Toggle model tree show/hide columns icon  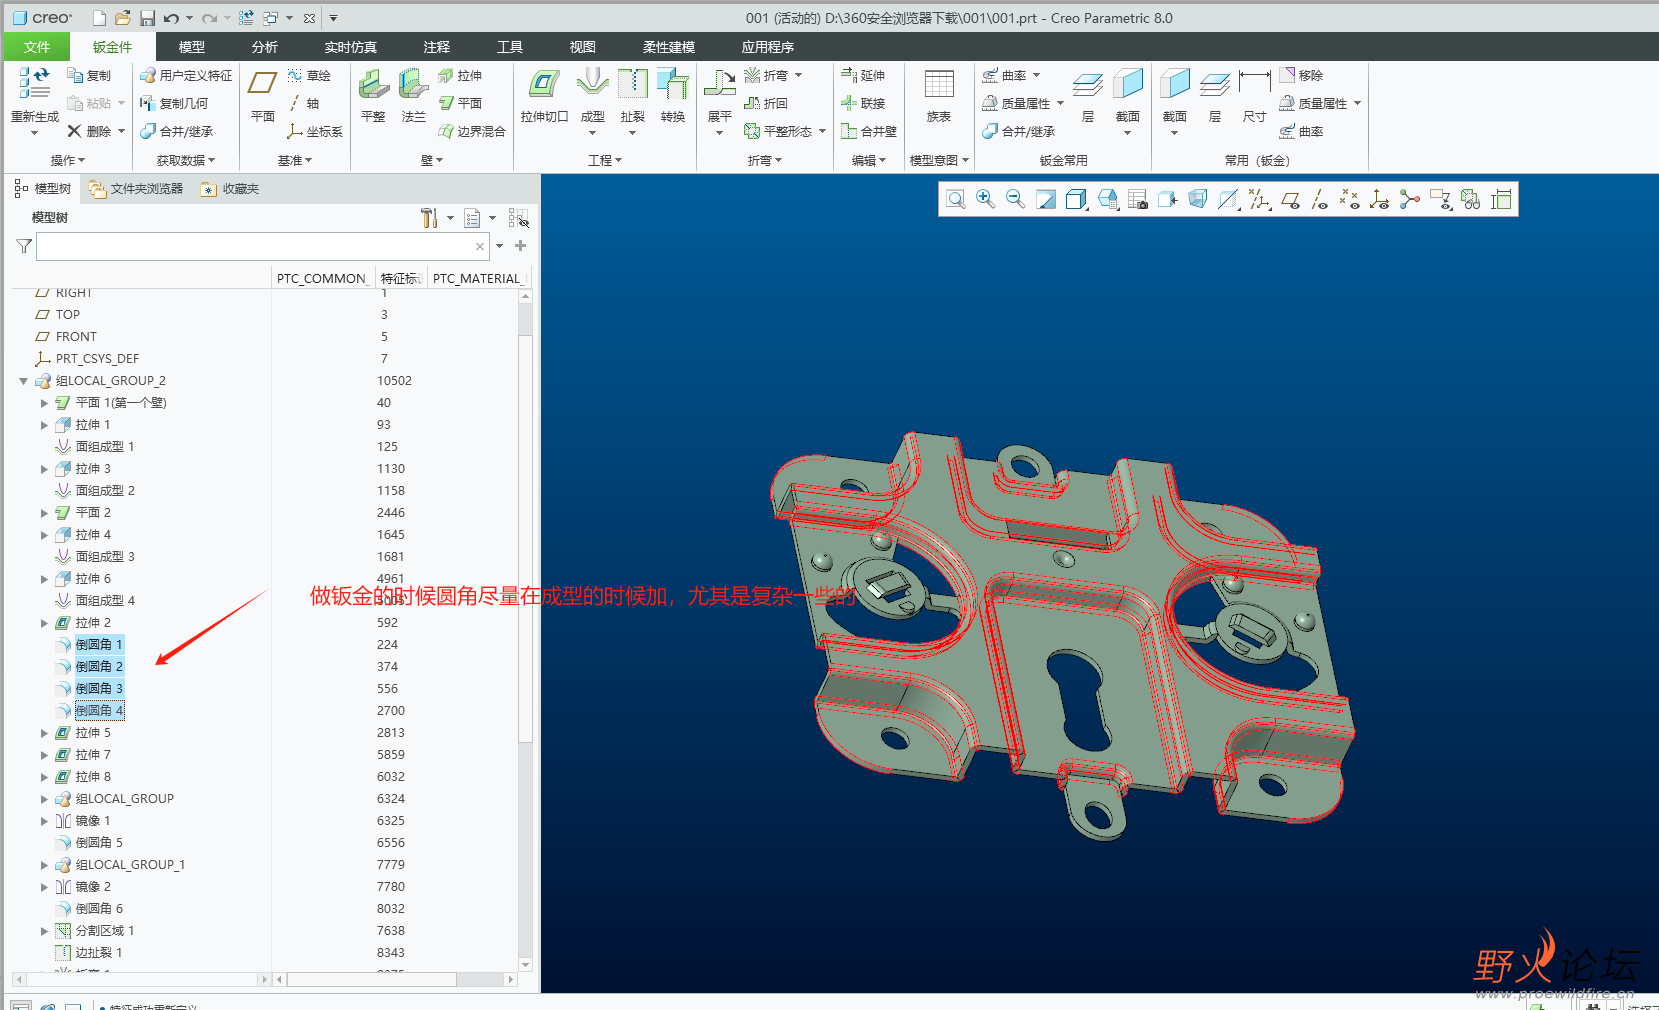pyautogui.click(x=519, y=218)
